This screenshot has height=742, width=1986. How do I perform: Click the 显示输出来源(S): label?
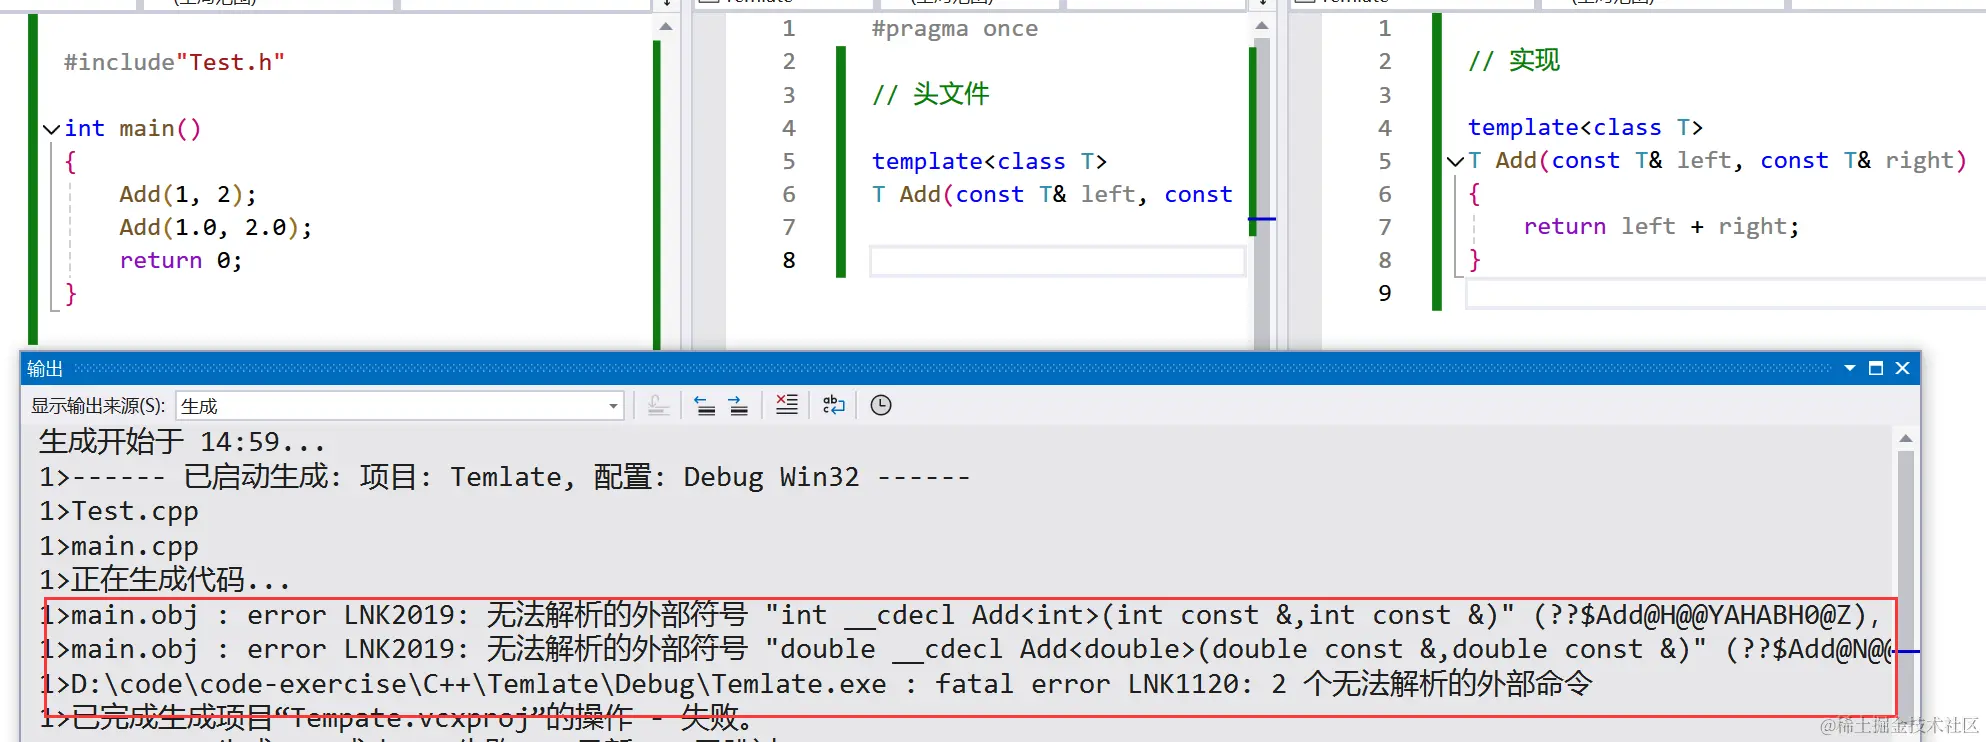[98, 406]
